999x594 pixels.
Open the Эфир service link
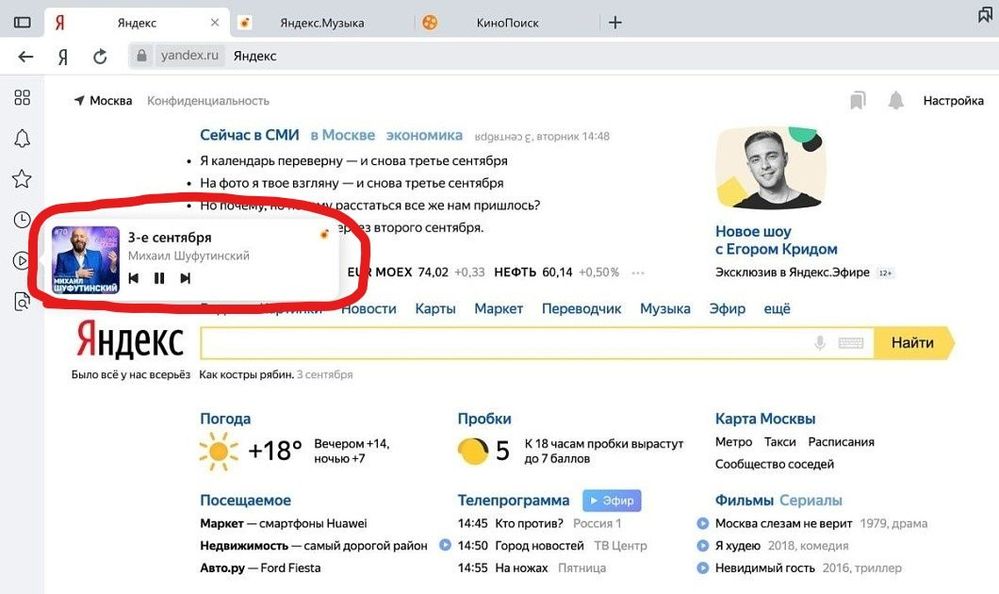pyautogui.click(x=727, y=308)
